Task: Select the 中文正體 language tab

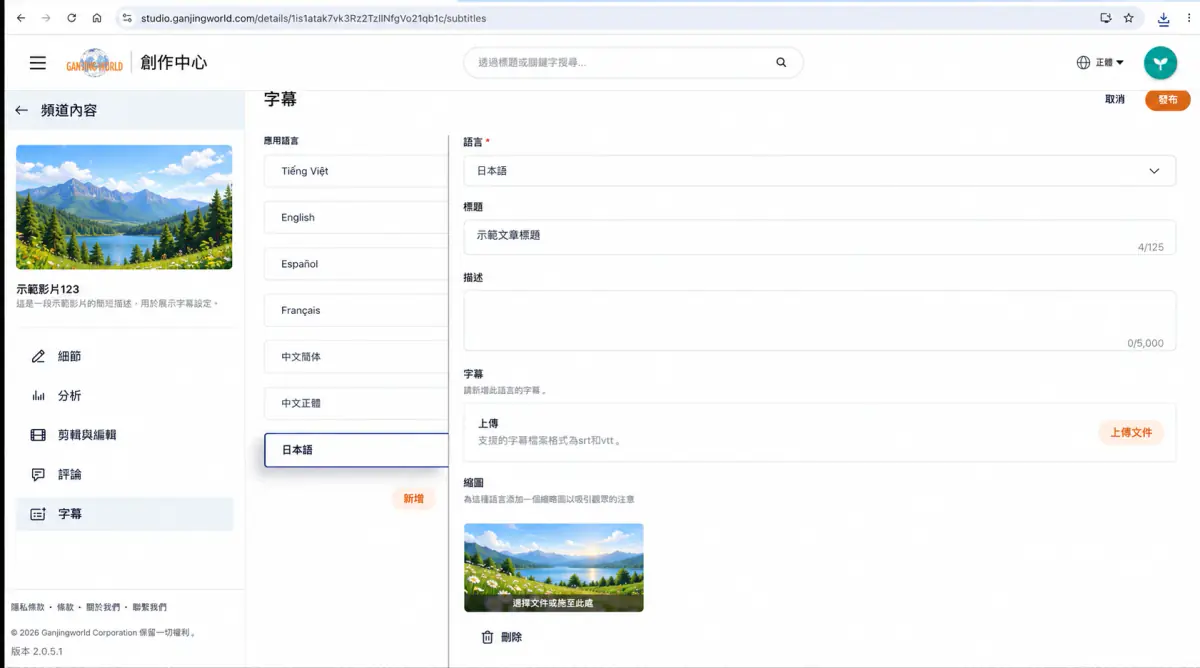Action: point(356,403)
